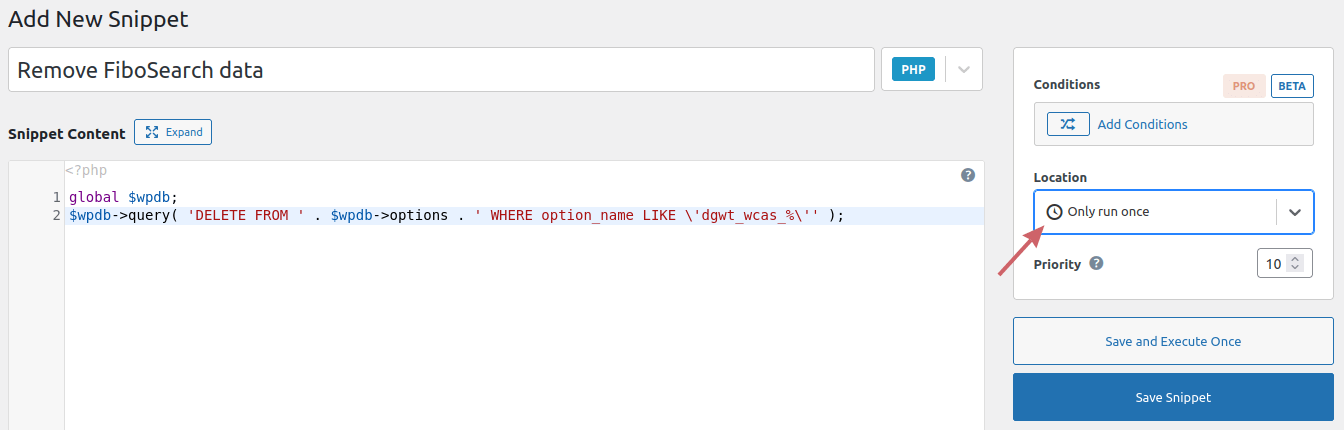Viewport: 1344px width, 430px height.
Task: Click the Conditions section label
Action: 1067,85
